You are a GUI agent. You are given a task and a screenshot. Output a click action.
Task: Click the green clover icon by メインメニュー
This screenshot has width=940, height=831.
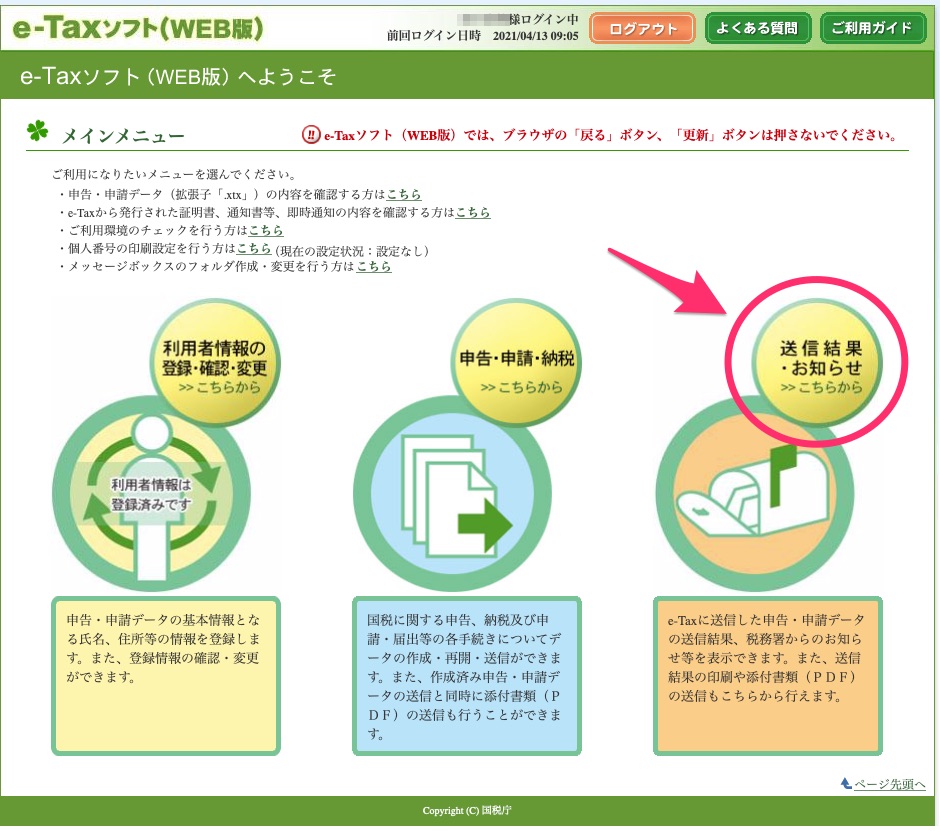pyautogui.click(x=37, y=130)
